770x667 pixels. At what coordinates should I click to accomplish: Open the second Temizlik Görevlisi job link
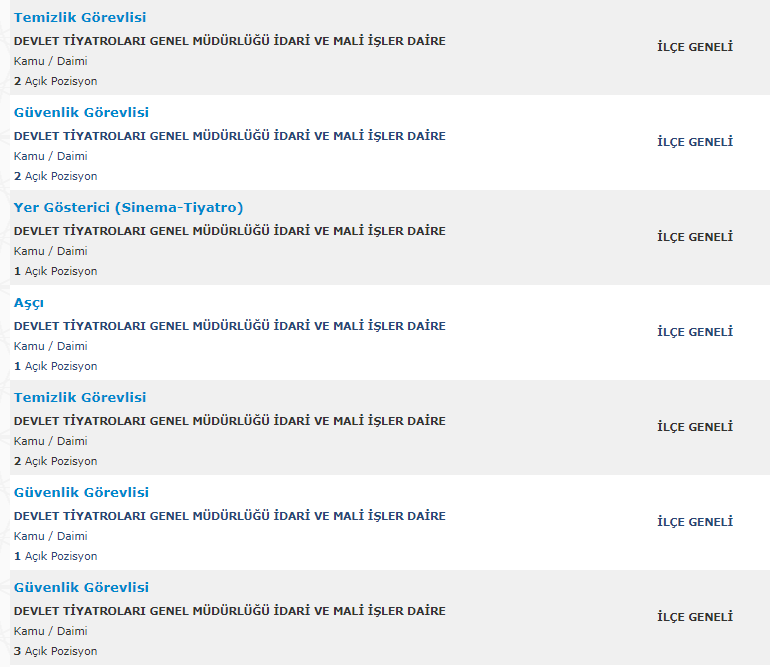coord(80,397)
